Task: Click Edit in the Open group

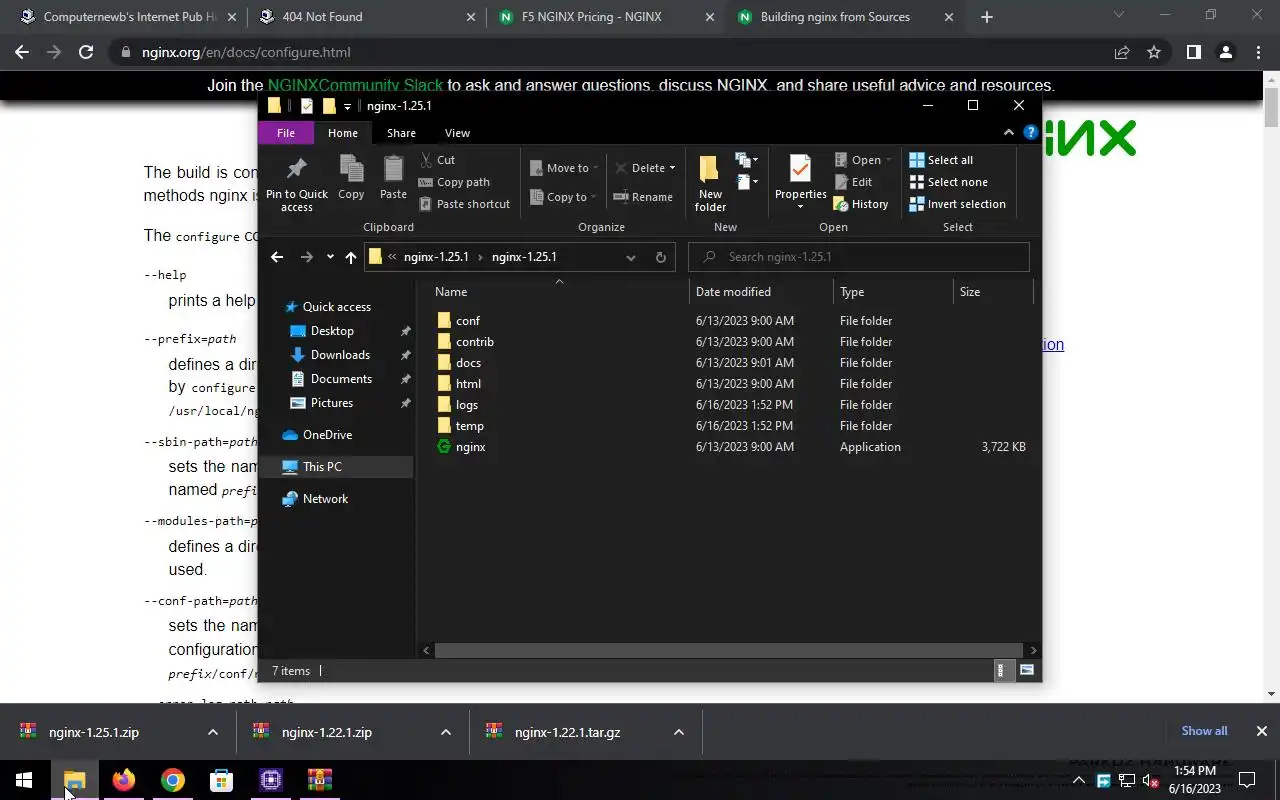Action: 853,182
